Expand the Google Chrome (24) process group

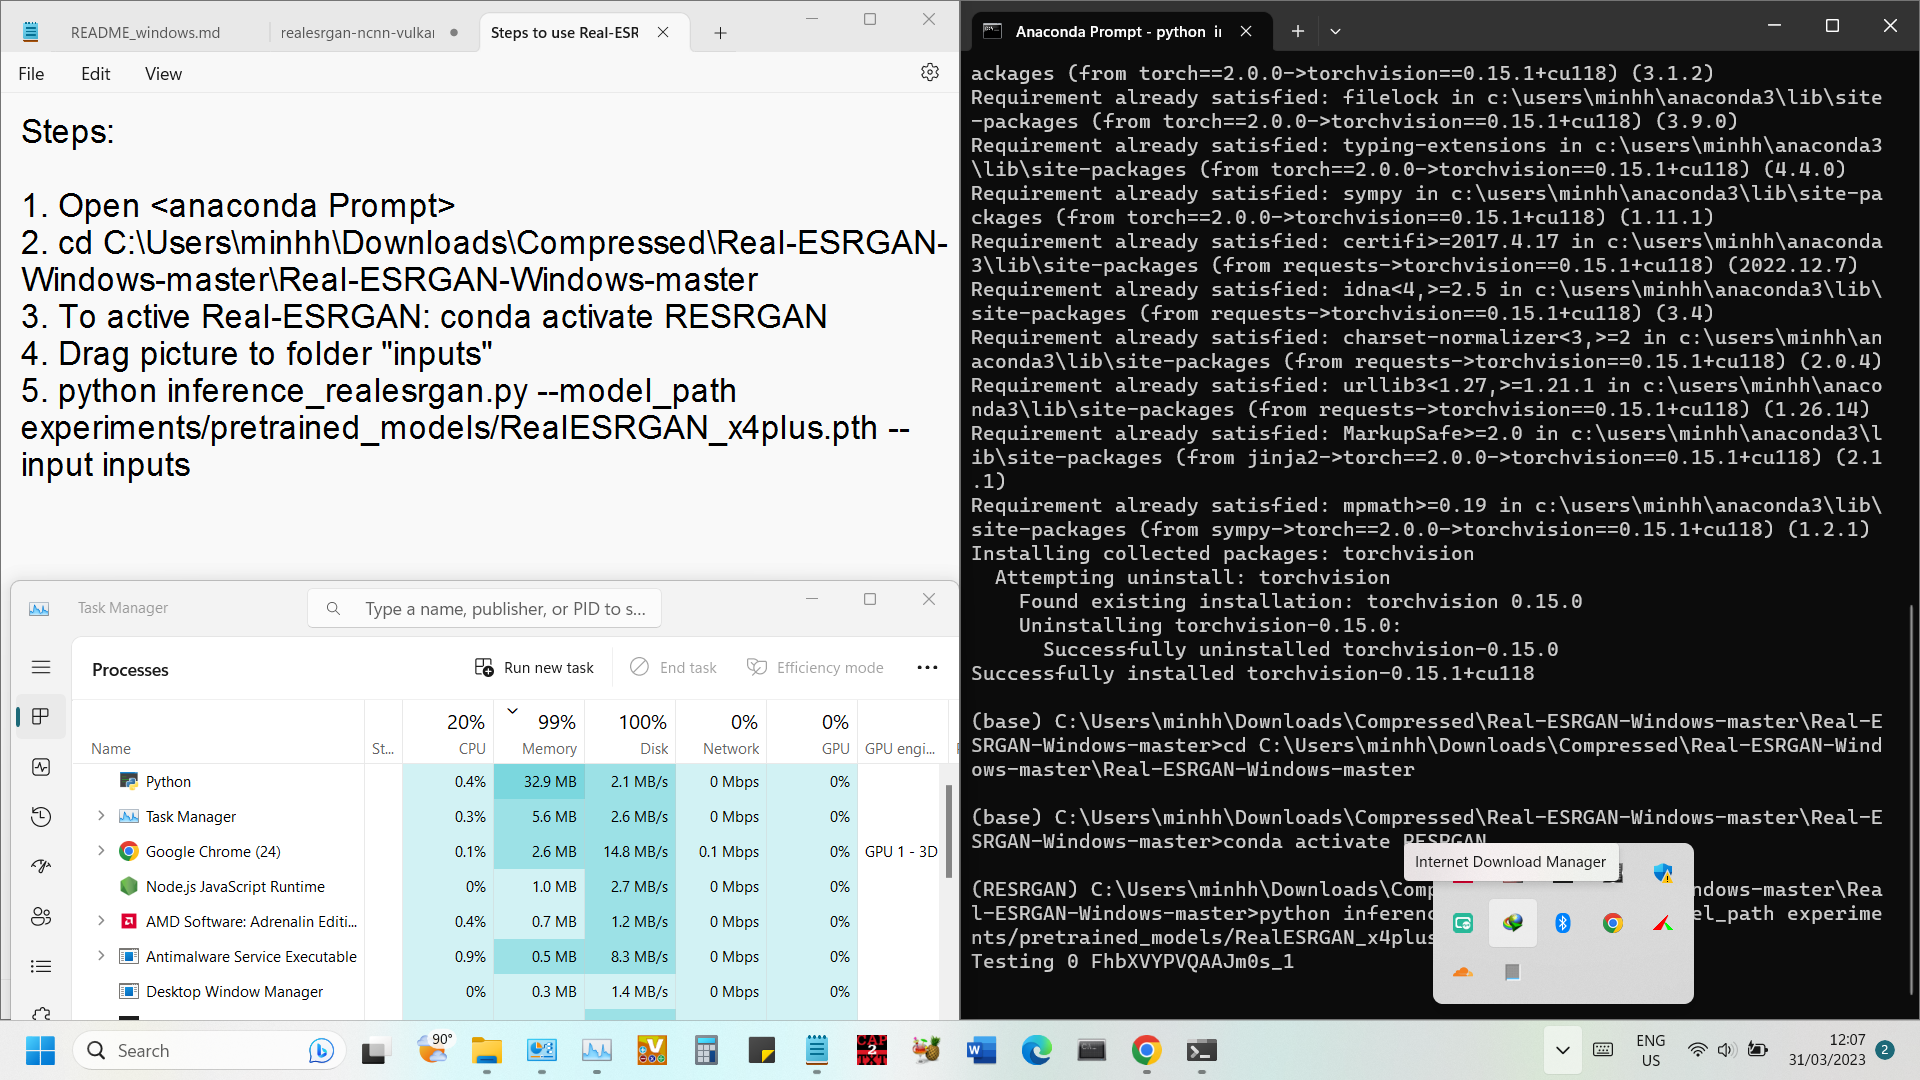pos(100,851)
